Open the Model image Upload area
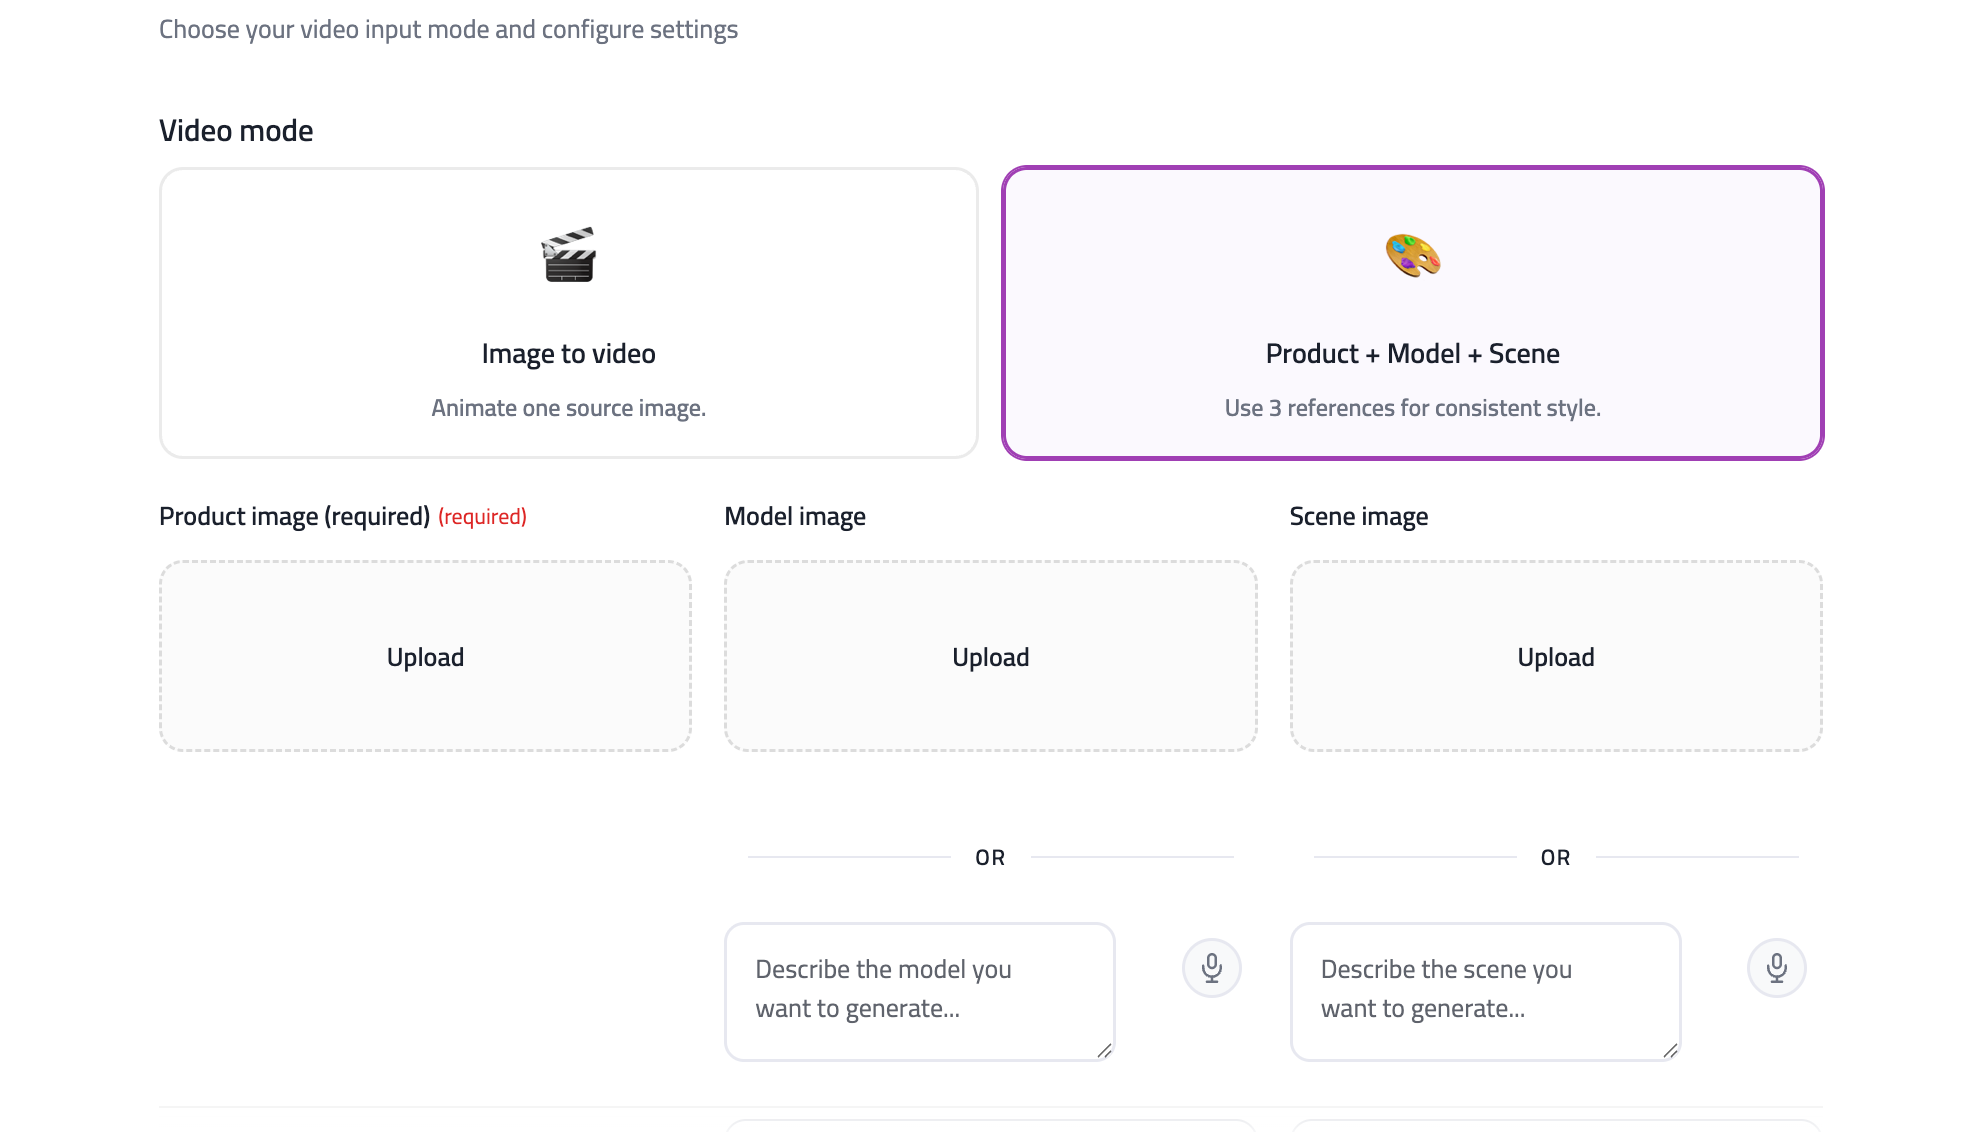The image size is (1962, 1132). click(x=991, y=656)
